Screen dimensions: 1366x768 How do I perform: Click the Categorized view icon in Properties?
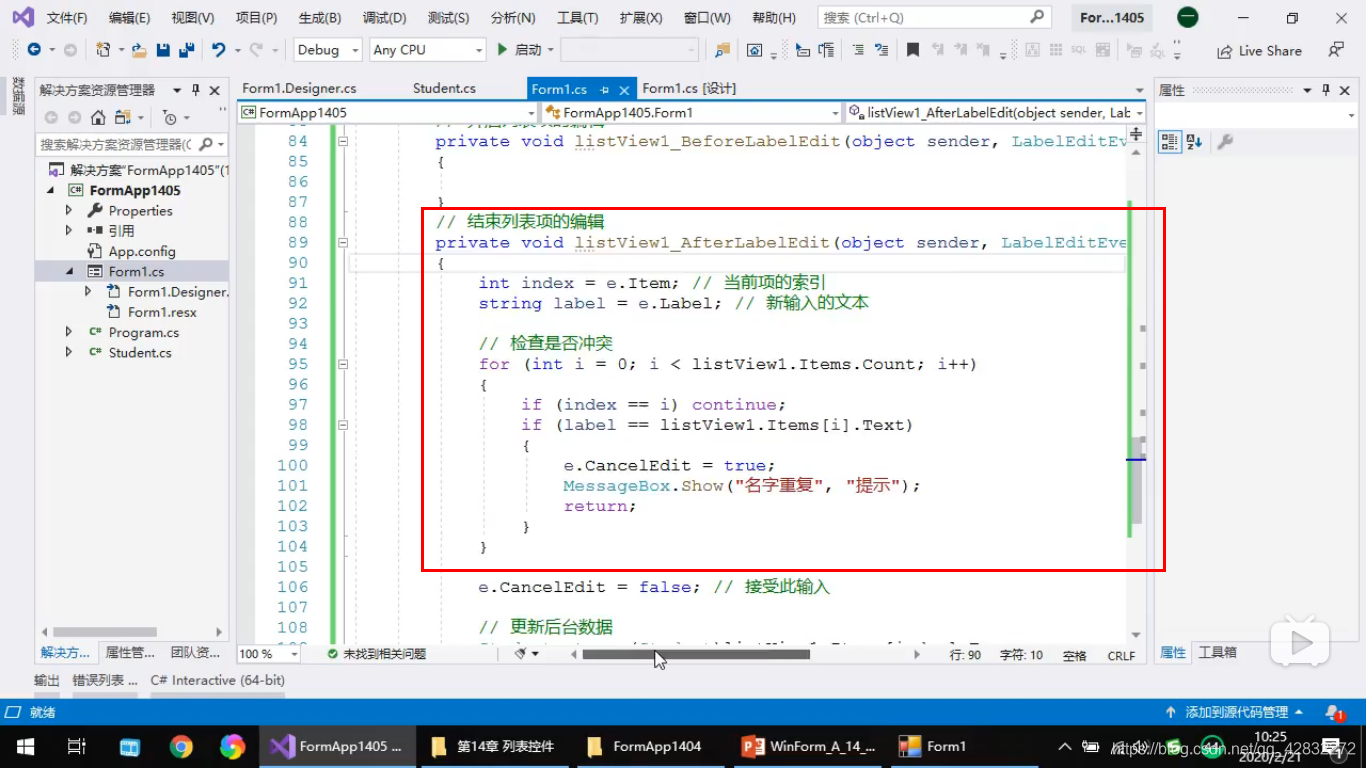tap(1169, 142)
